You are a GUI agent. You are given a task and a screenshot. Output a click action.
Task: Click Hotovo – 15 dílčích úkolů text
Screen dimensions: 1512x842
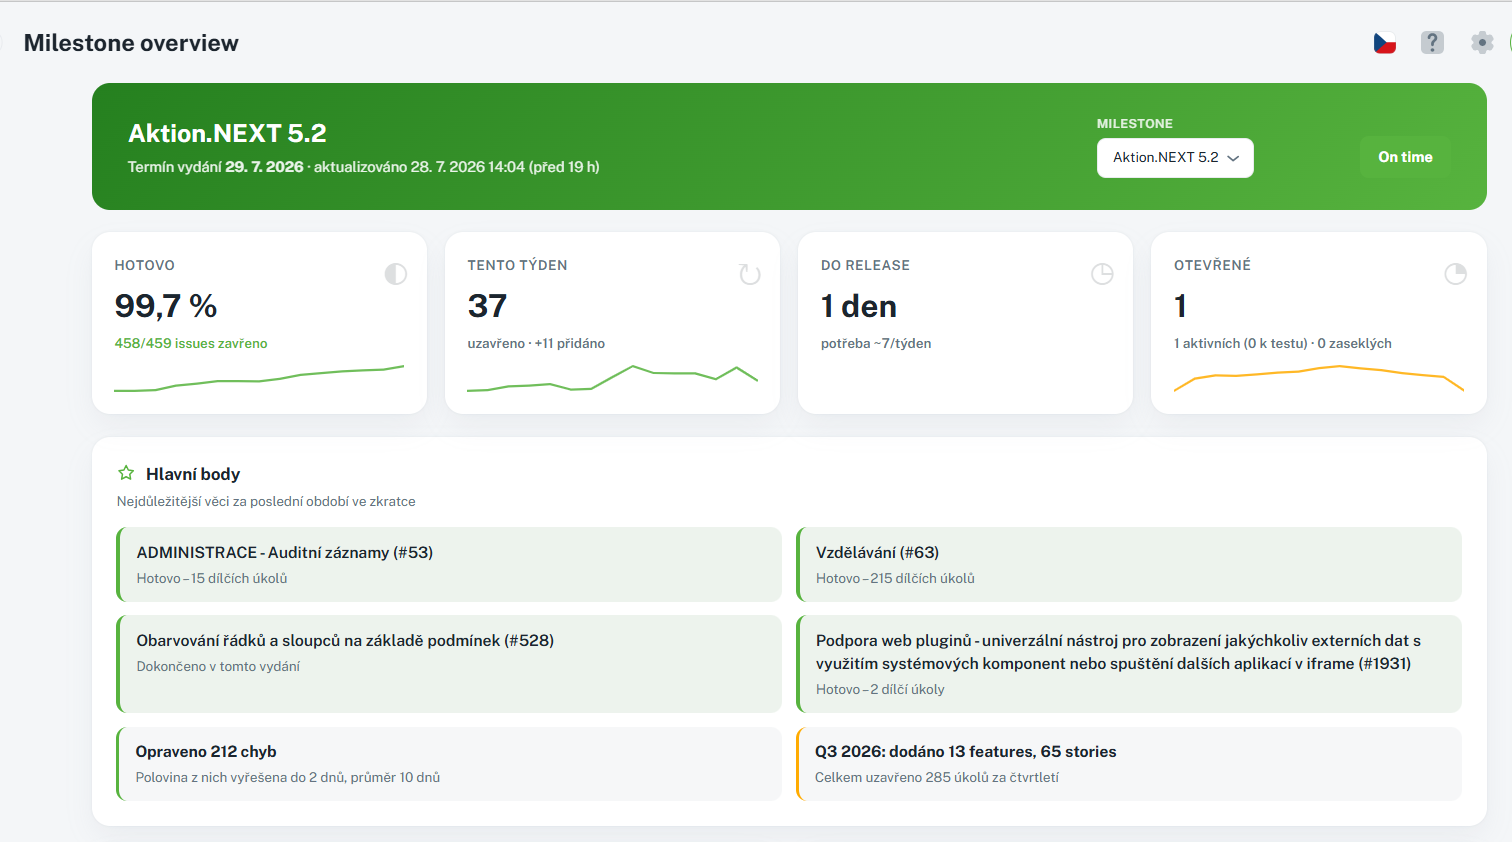coord(212,578)
